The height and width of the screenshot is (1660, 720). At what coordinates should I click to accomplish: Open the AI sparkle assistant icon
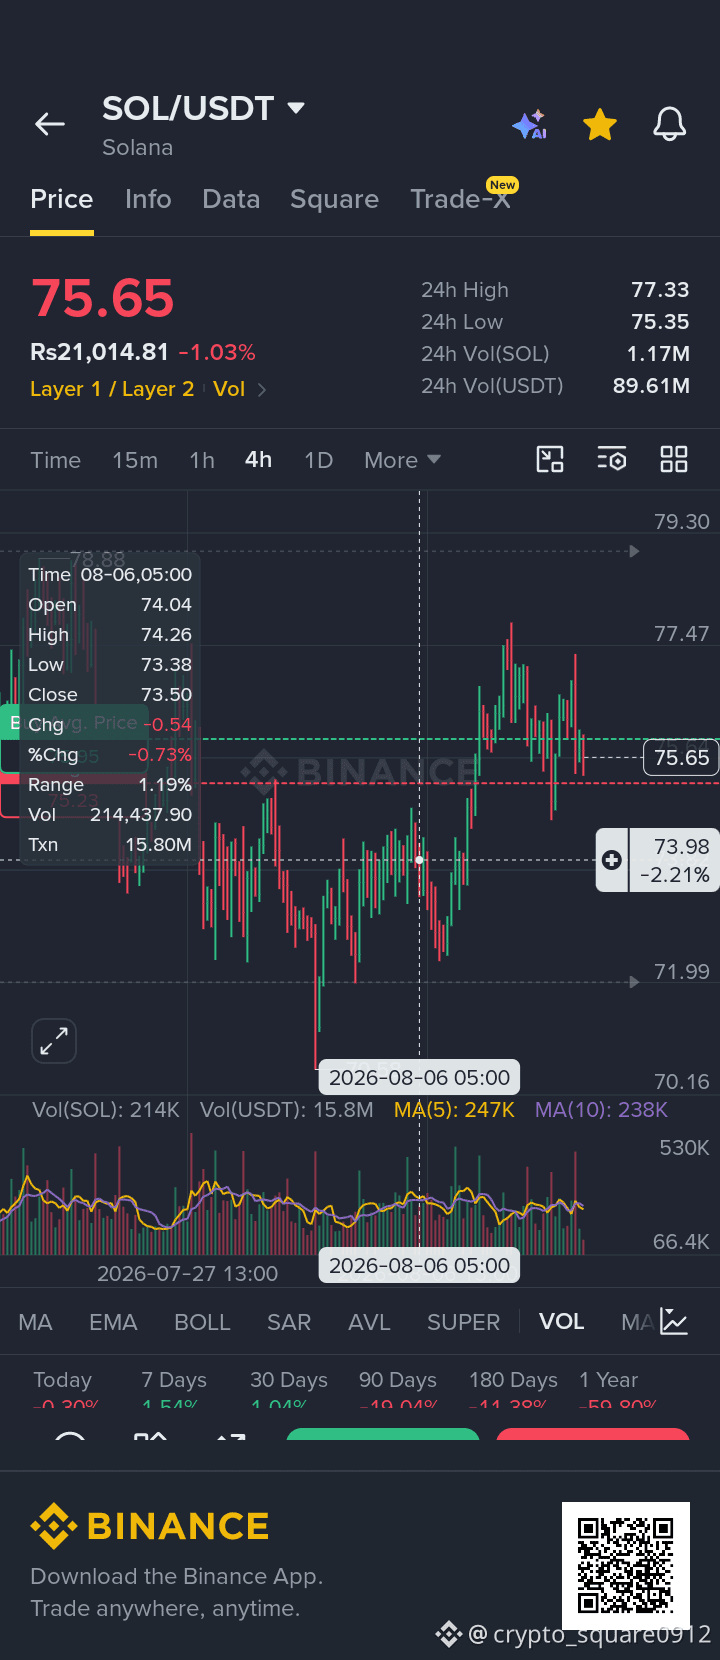[x=530, y=125]
